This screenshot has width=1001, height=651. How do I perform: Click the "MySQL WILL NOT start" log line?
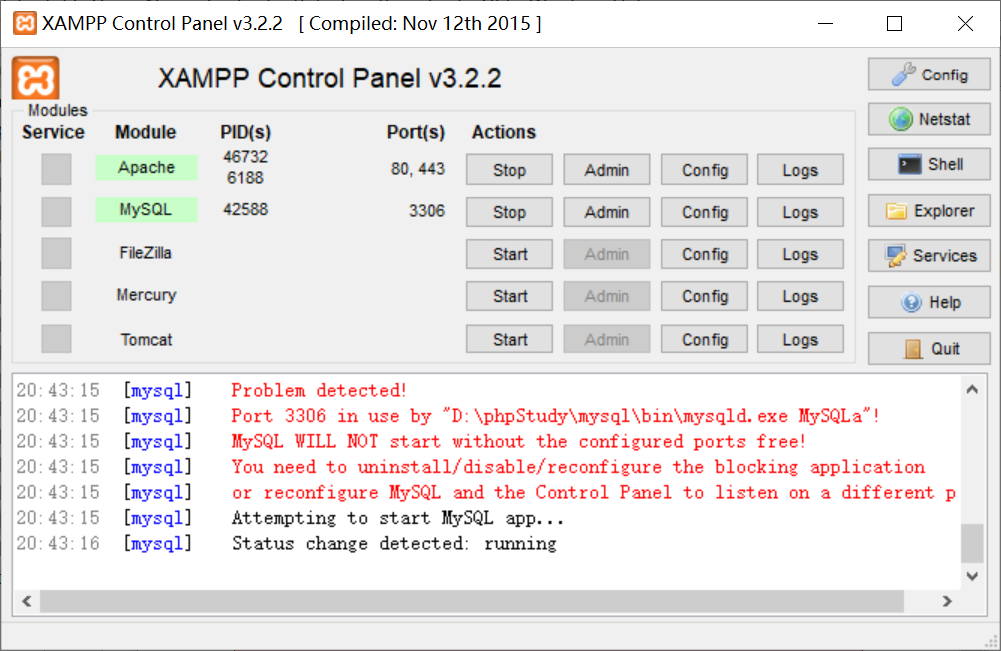(518, 441)
